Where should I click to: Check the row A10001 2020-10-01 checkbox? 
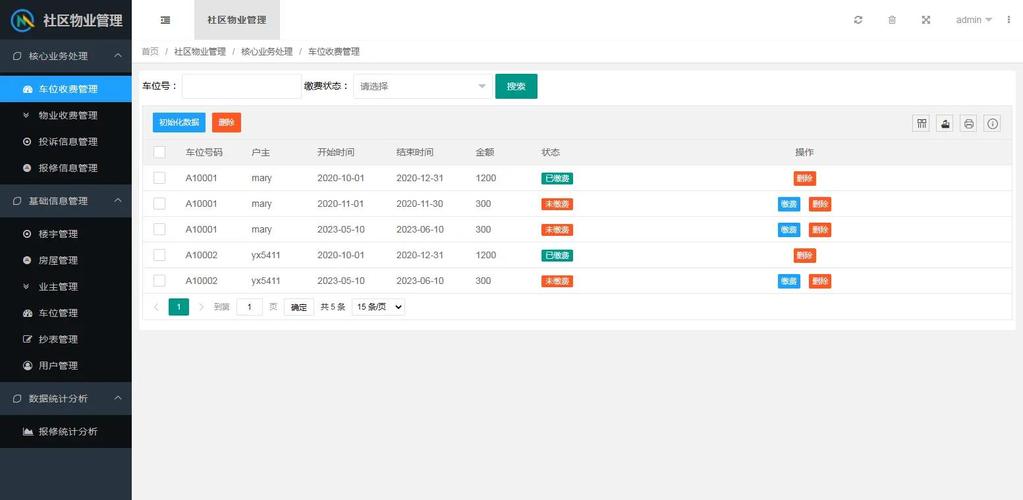click(159, 178)
